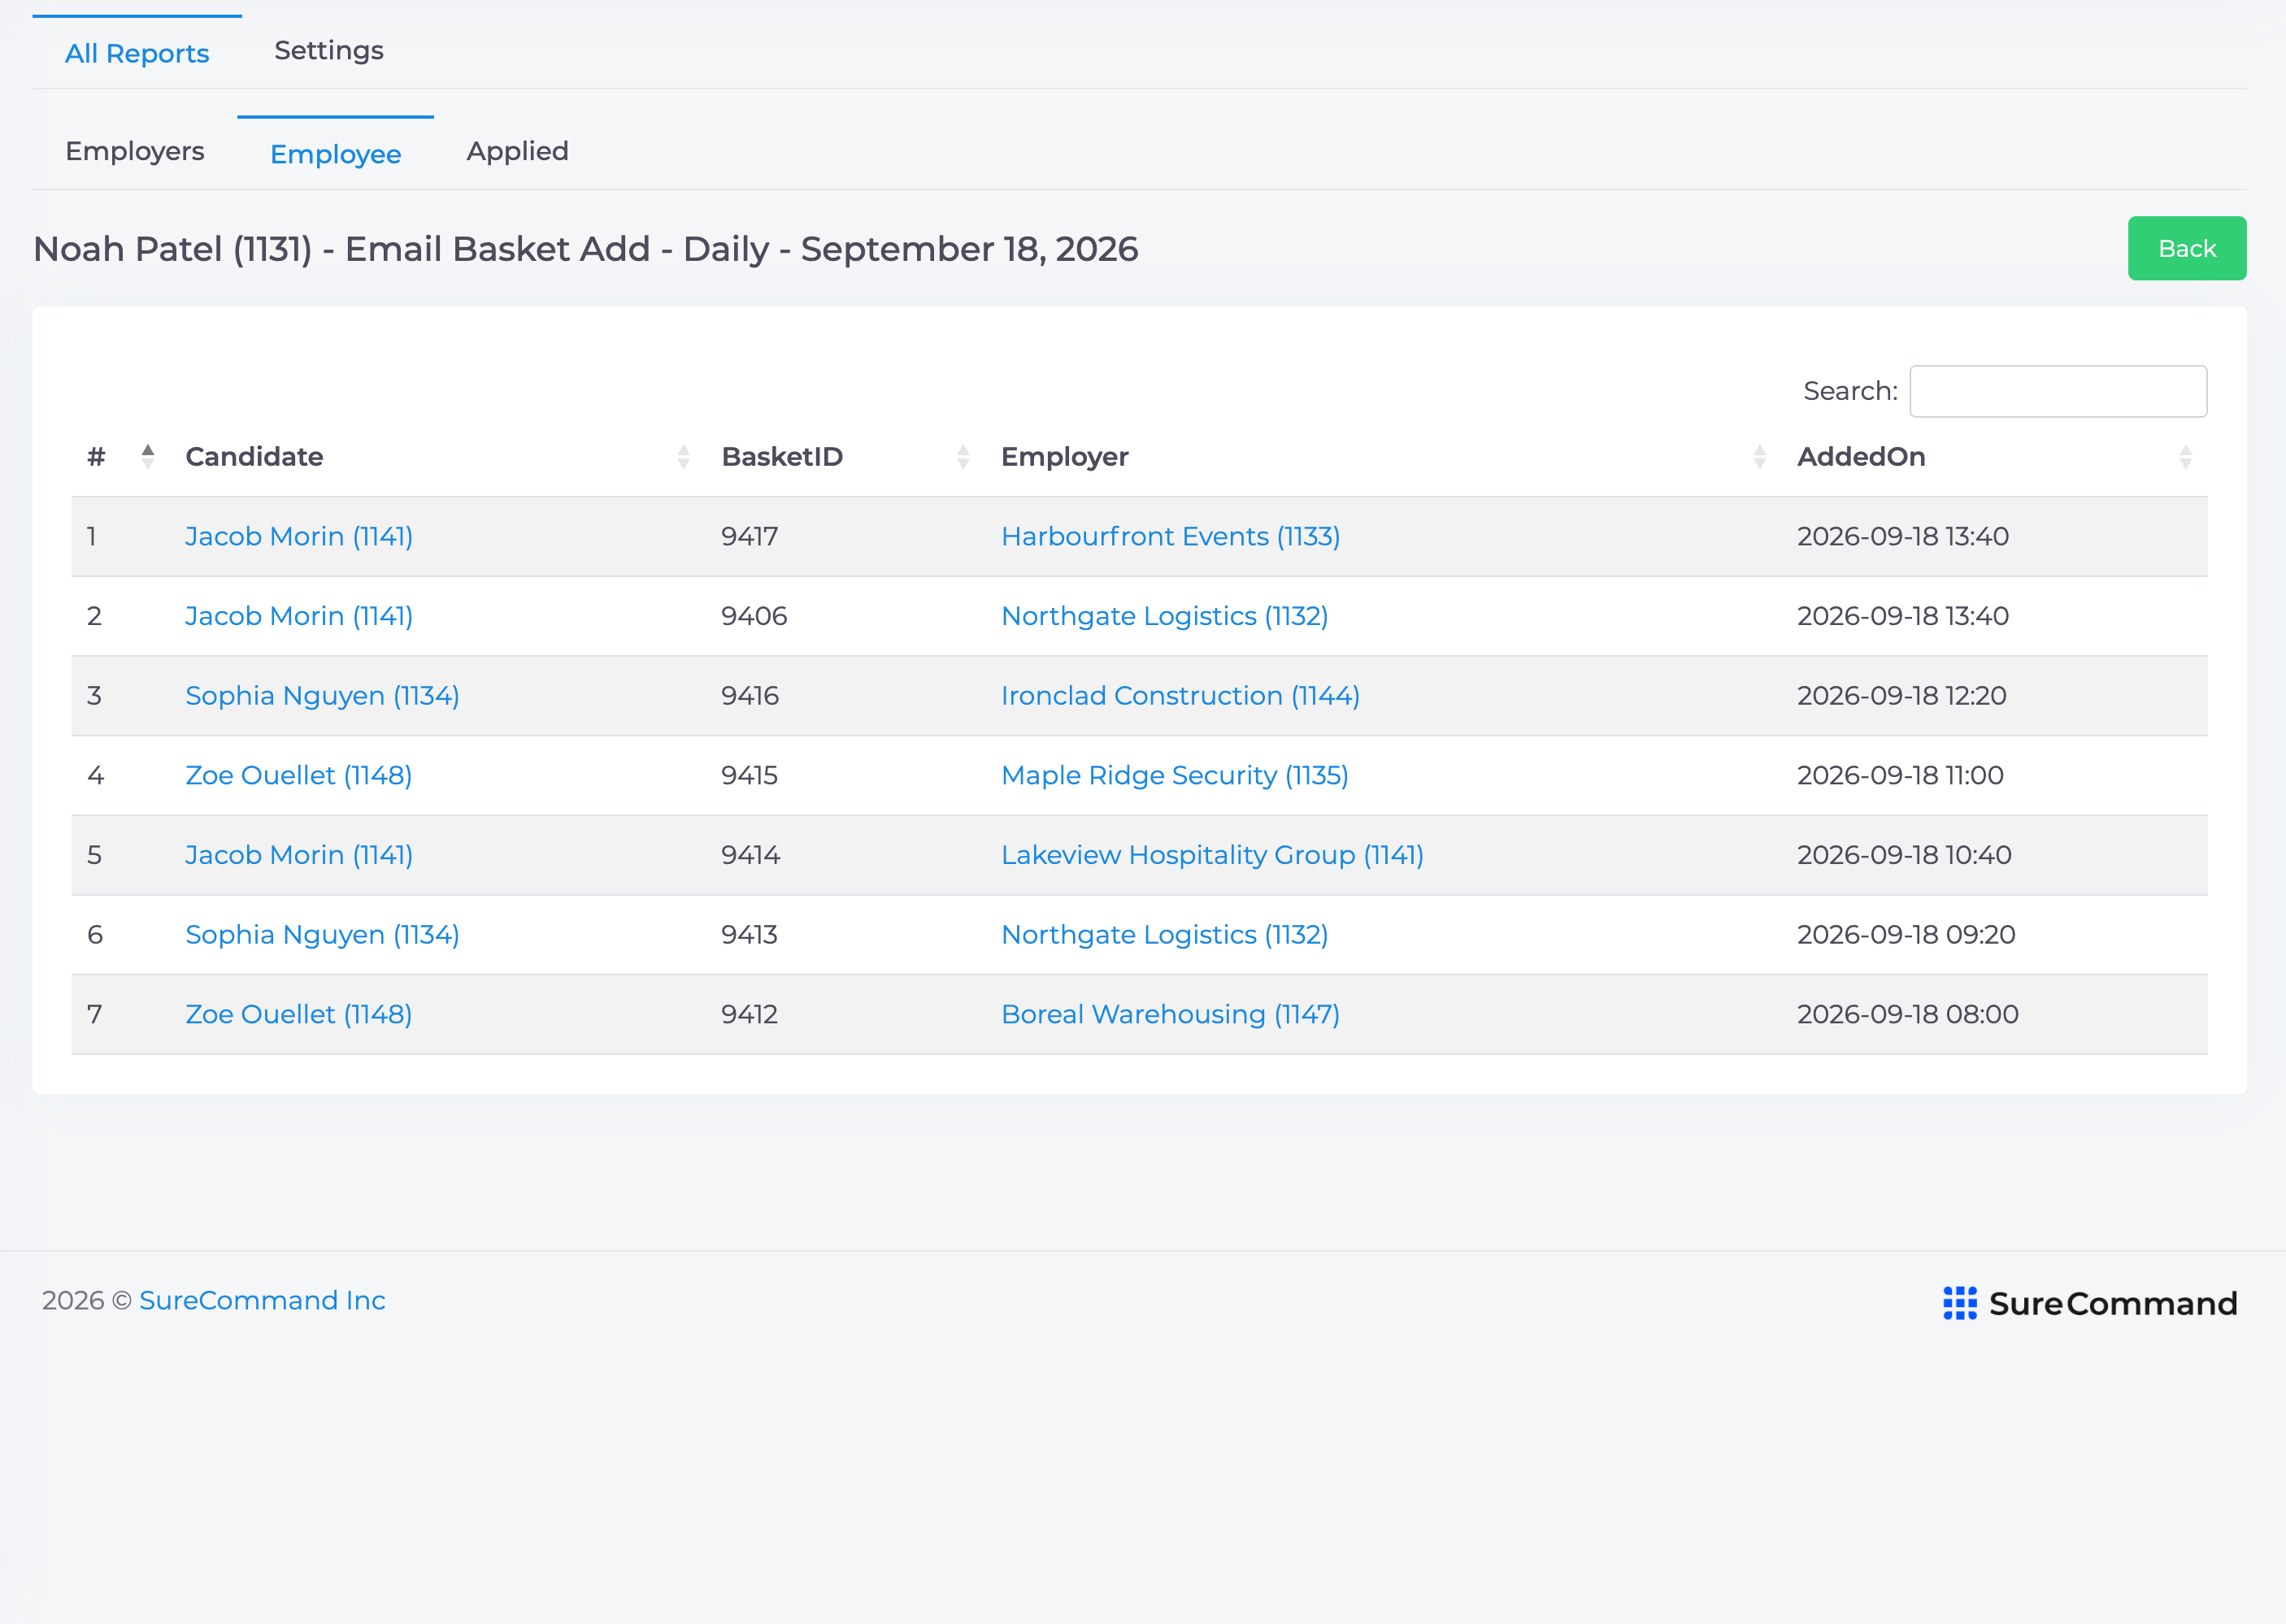
Task: Click AddedOn column sort arrows icon
Action: click(x=2185, y=457)
